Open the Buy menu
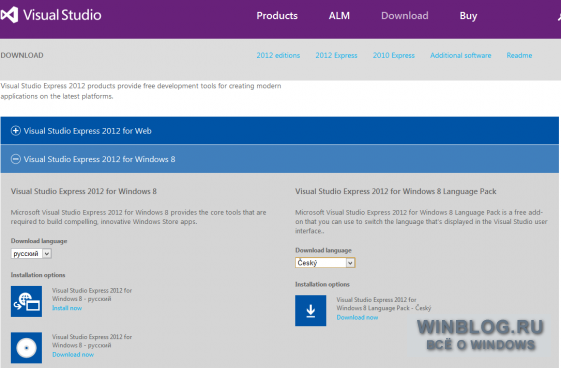 [x=468, y=16]
